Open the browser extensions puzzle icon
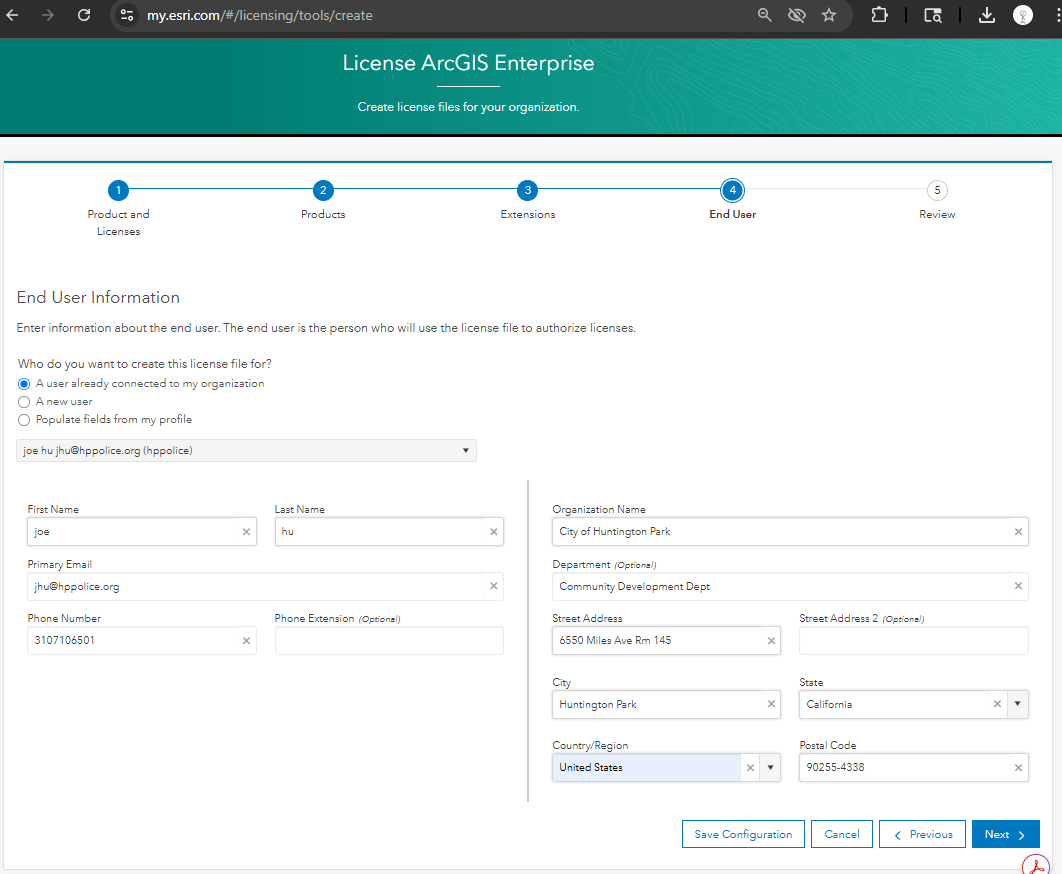This screenshot has height=874, width=1062. pos(879,15)
